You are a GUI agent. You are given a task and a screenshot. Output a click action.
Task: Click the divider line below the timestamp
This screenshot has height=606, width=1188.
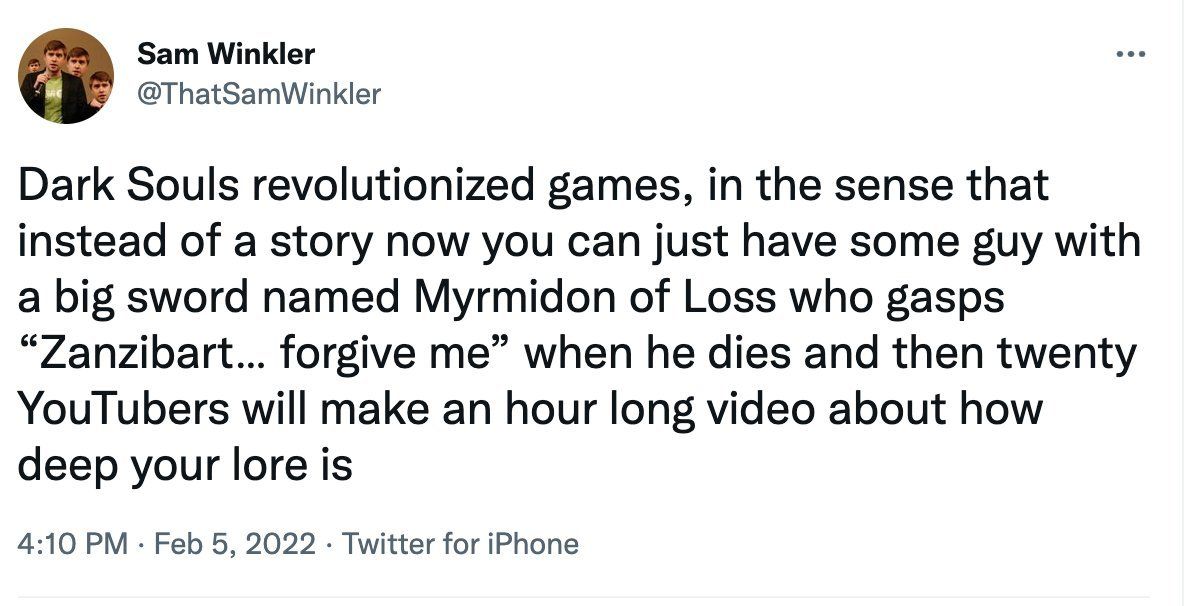point(583,597)
